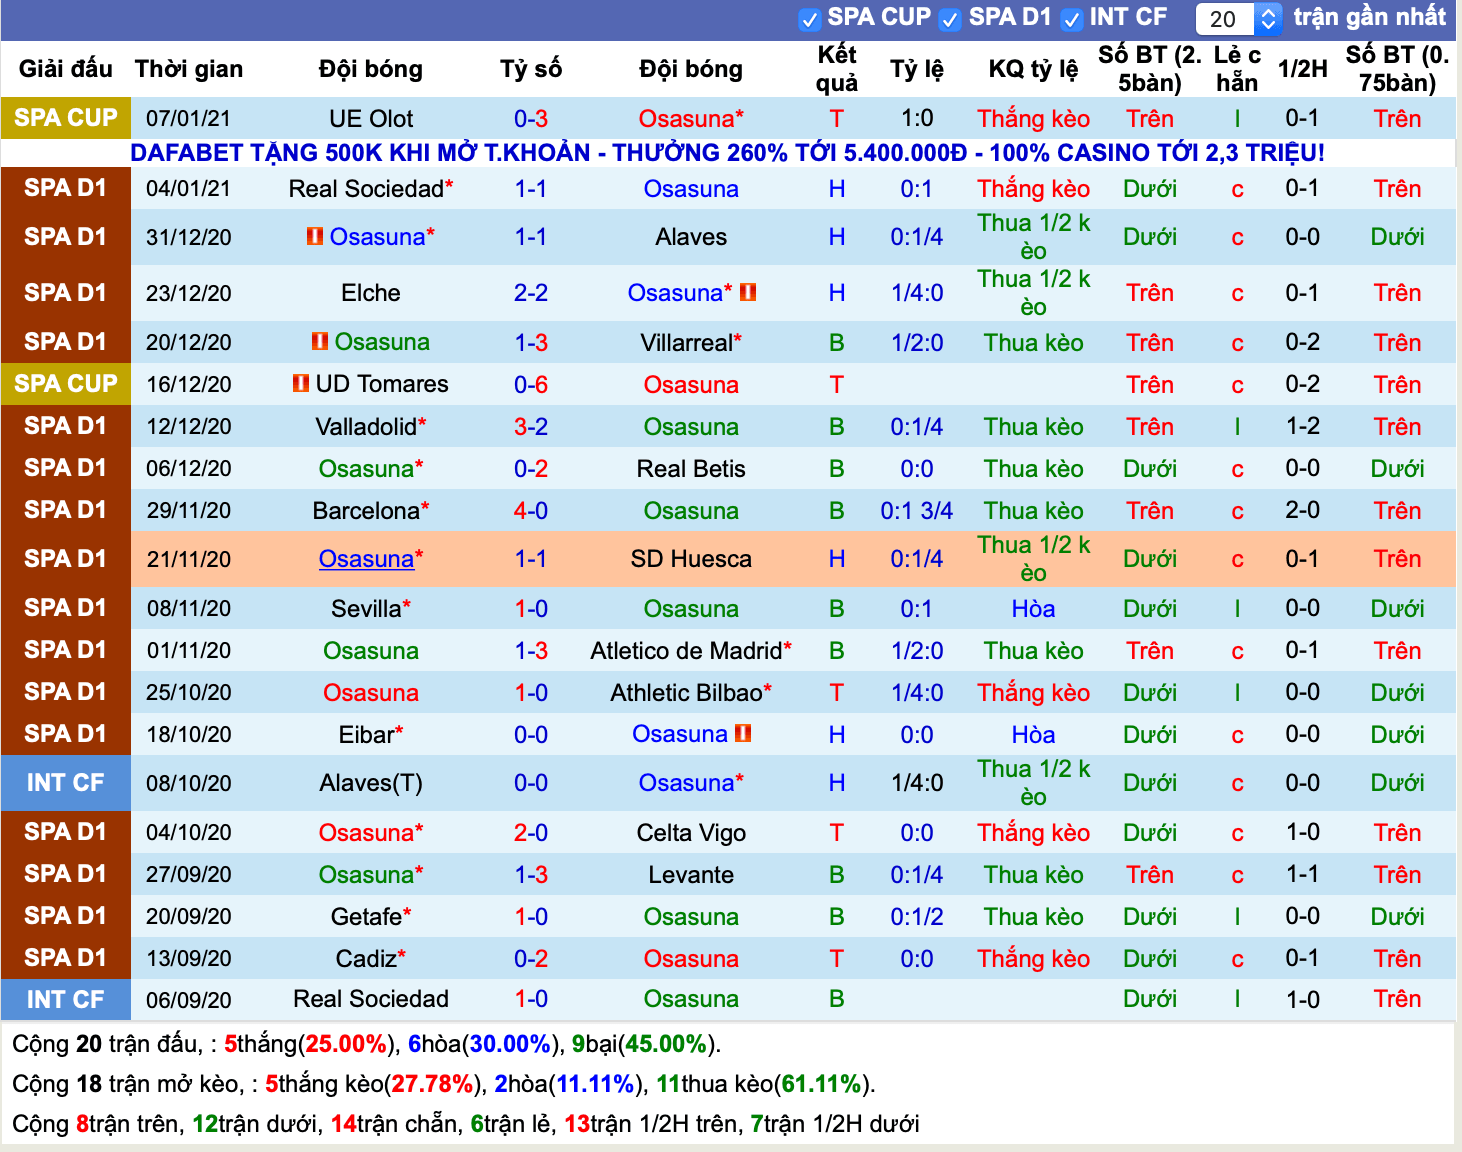Click Alaves(T) team name
This screenshot has height=1152, width=1462.
pos(371,783)
